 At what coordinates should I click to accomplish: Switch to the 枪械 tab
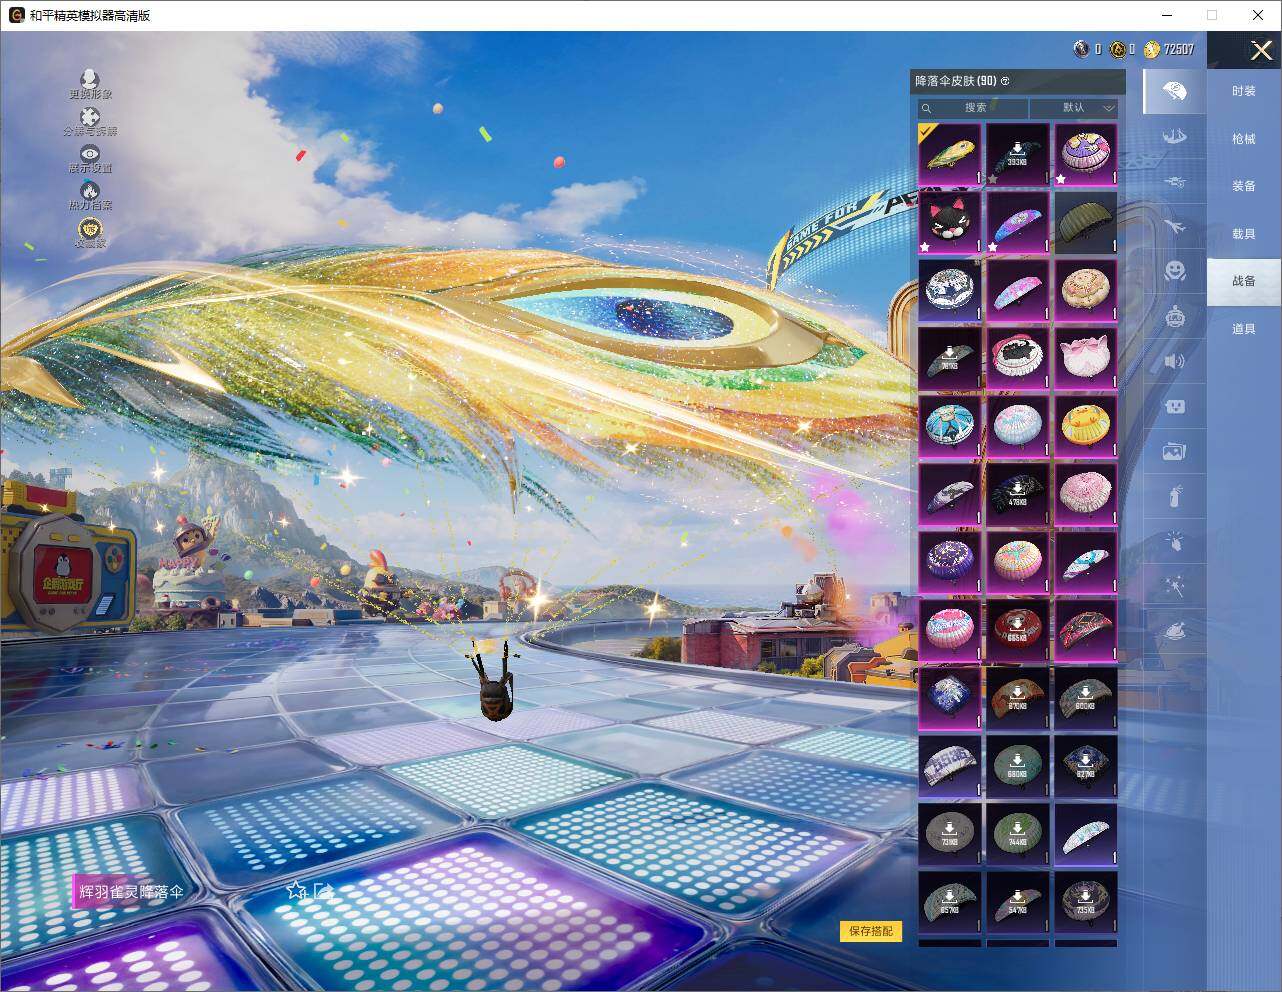(1243, 139)
